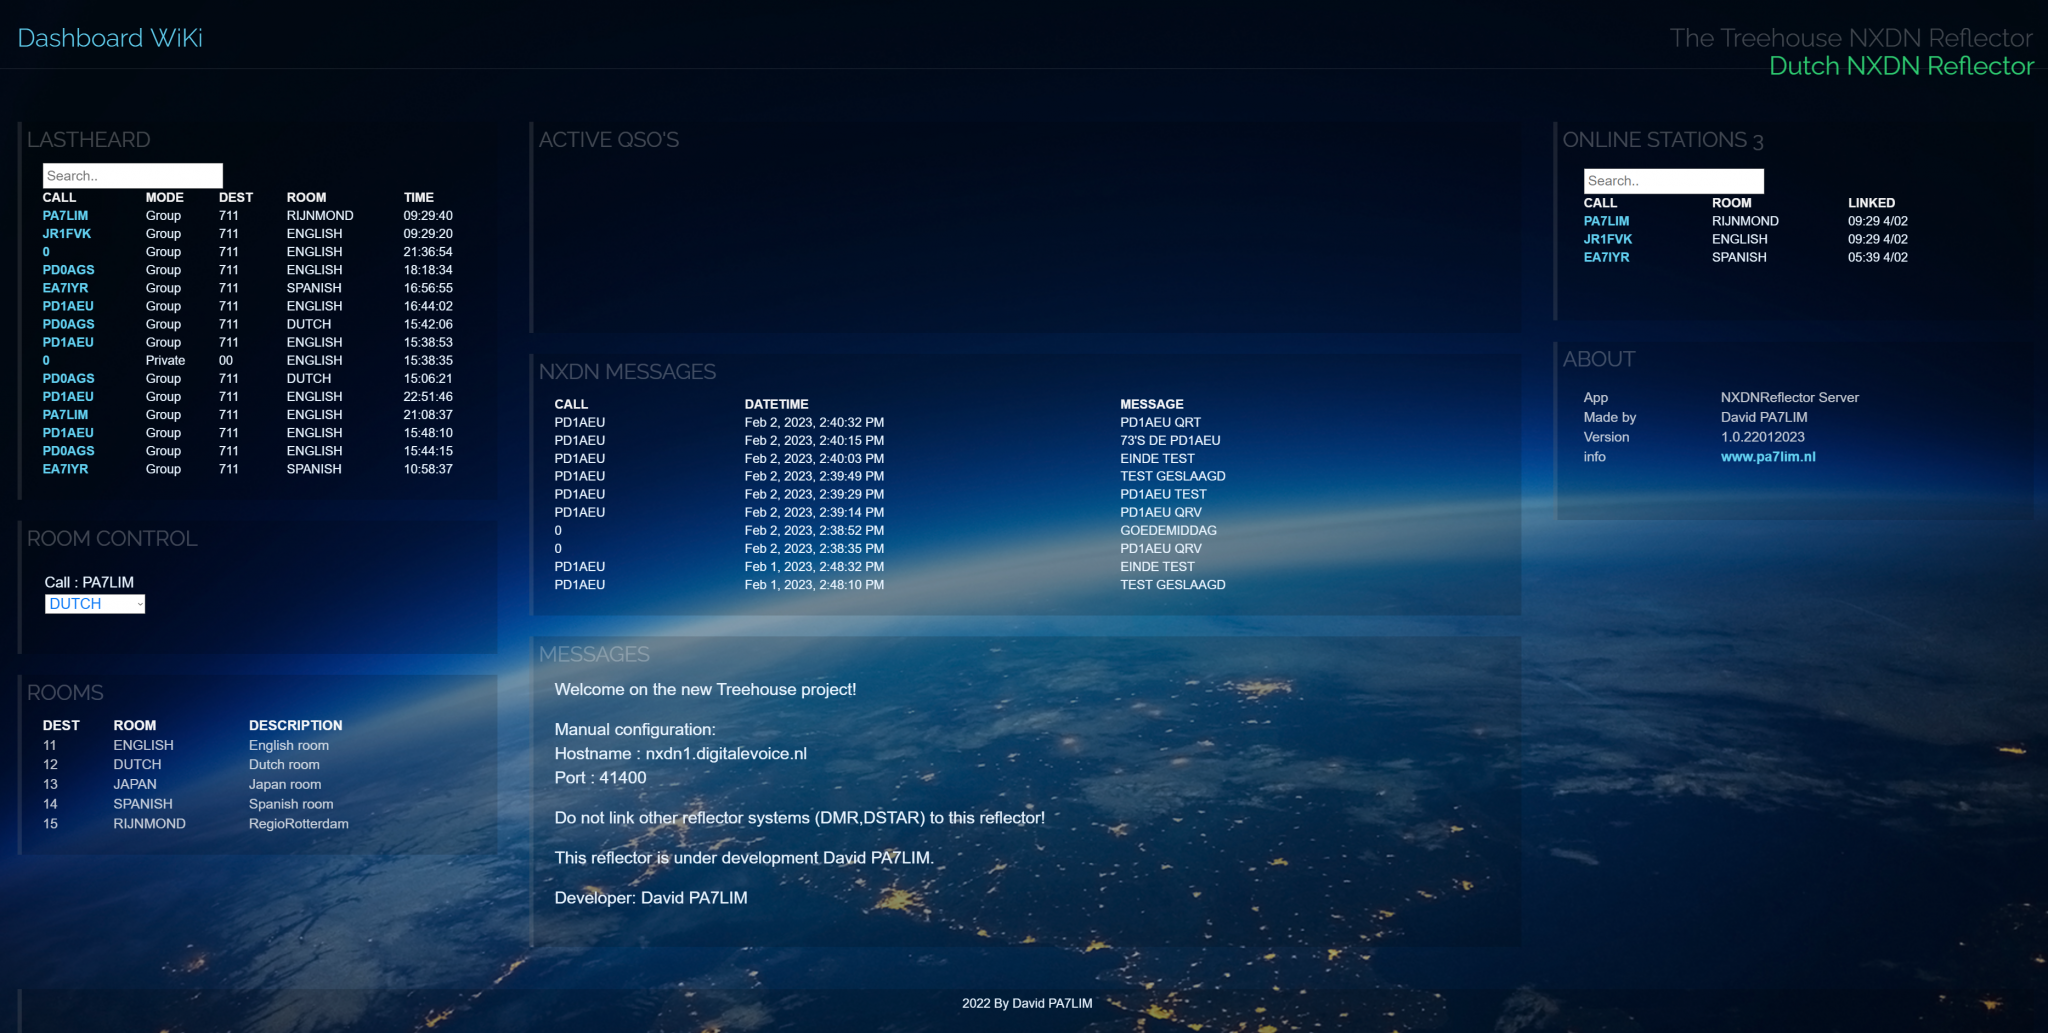Open JR1FVK callsign in Online Stations
Viewport: 2048px width, 1033px height.
coord(1607,239)
